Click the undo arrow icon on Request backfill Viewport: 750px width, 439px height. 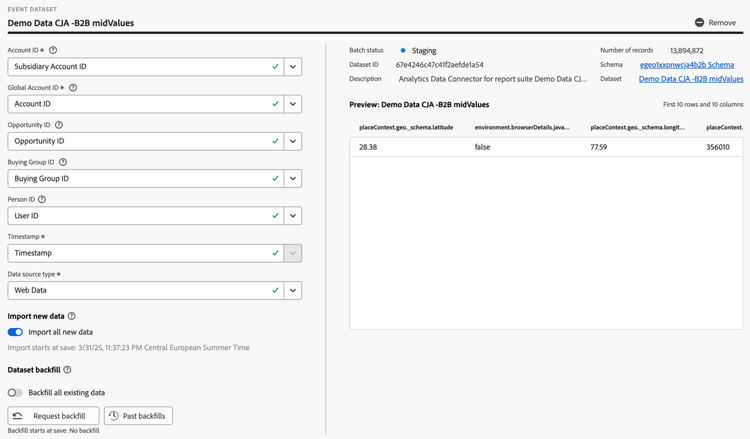pos(18,416)
